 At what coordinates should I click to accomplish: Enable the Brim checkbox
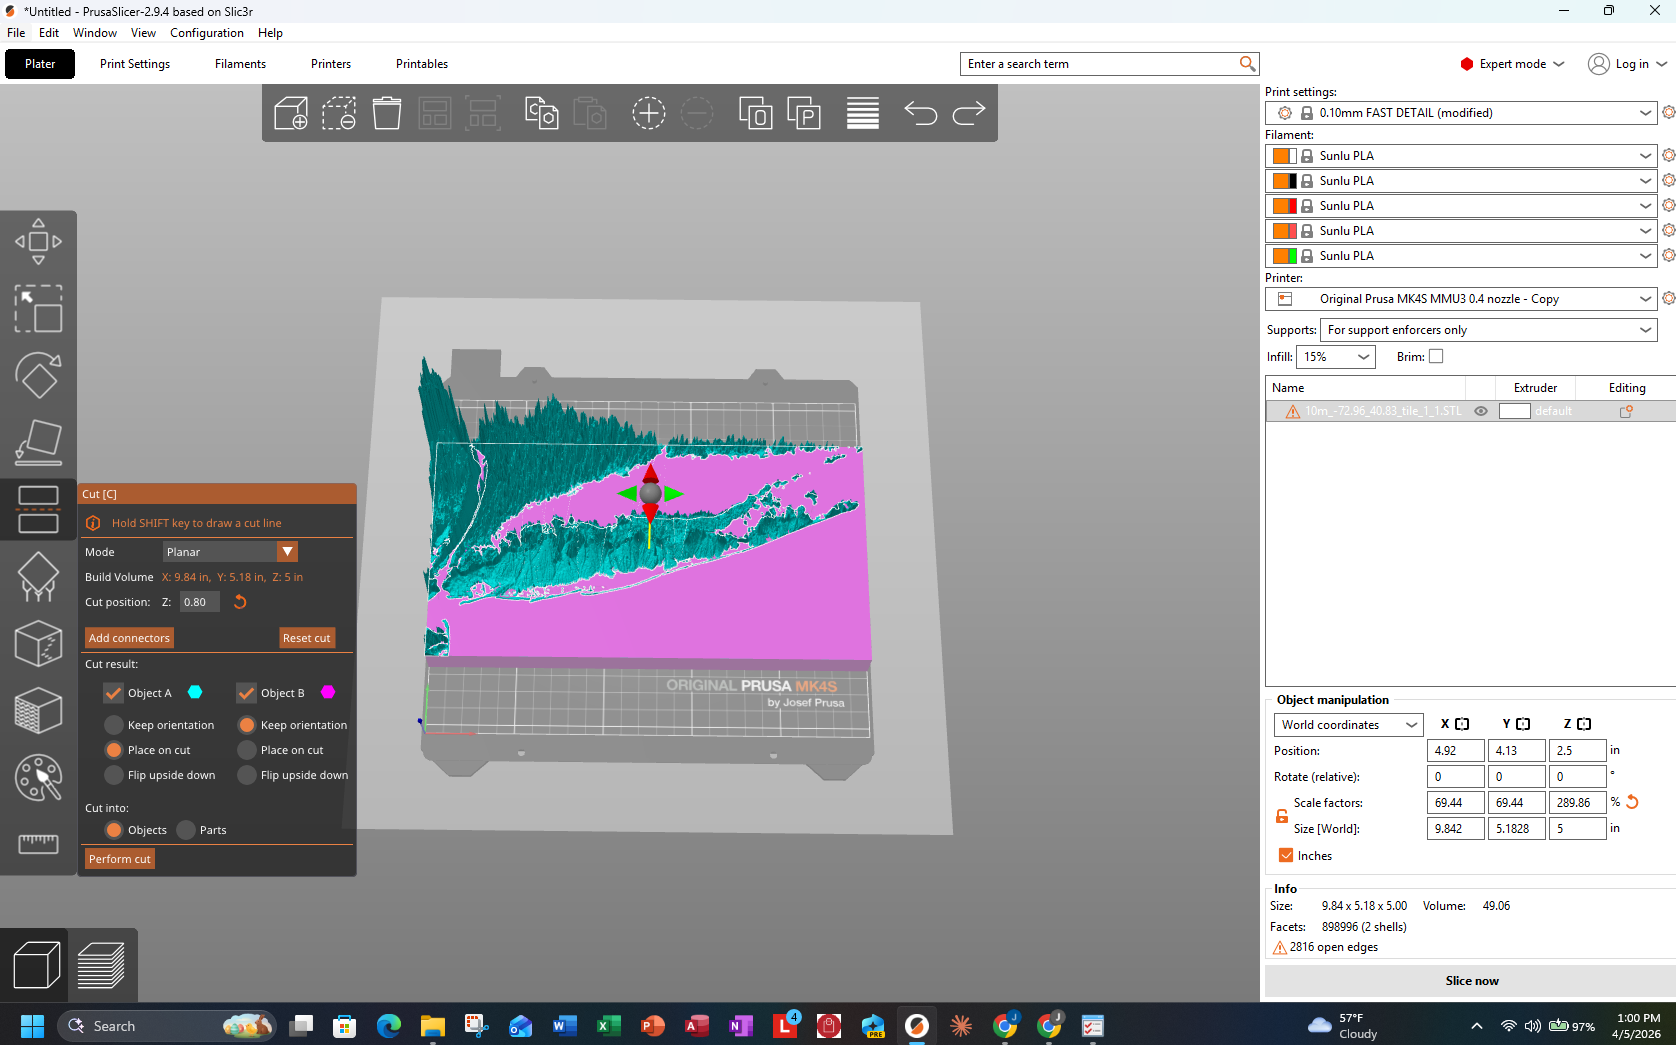1436,356
